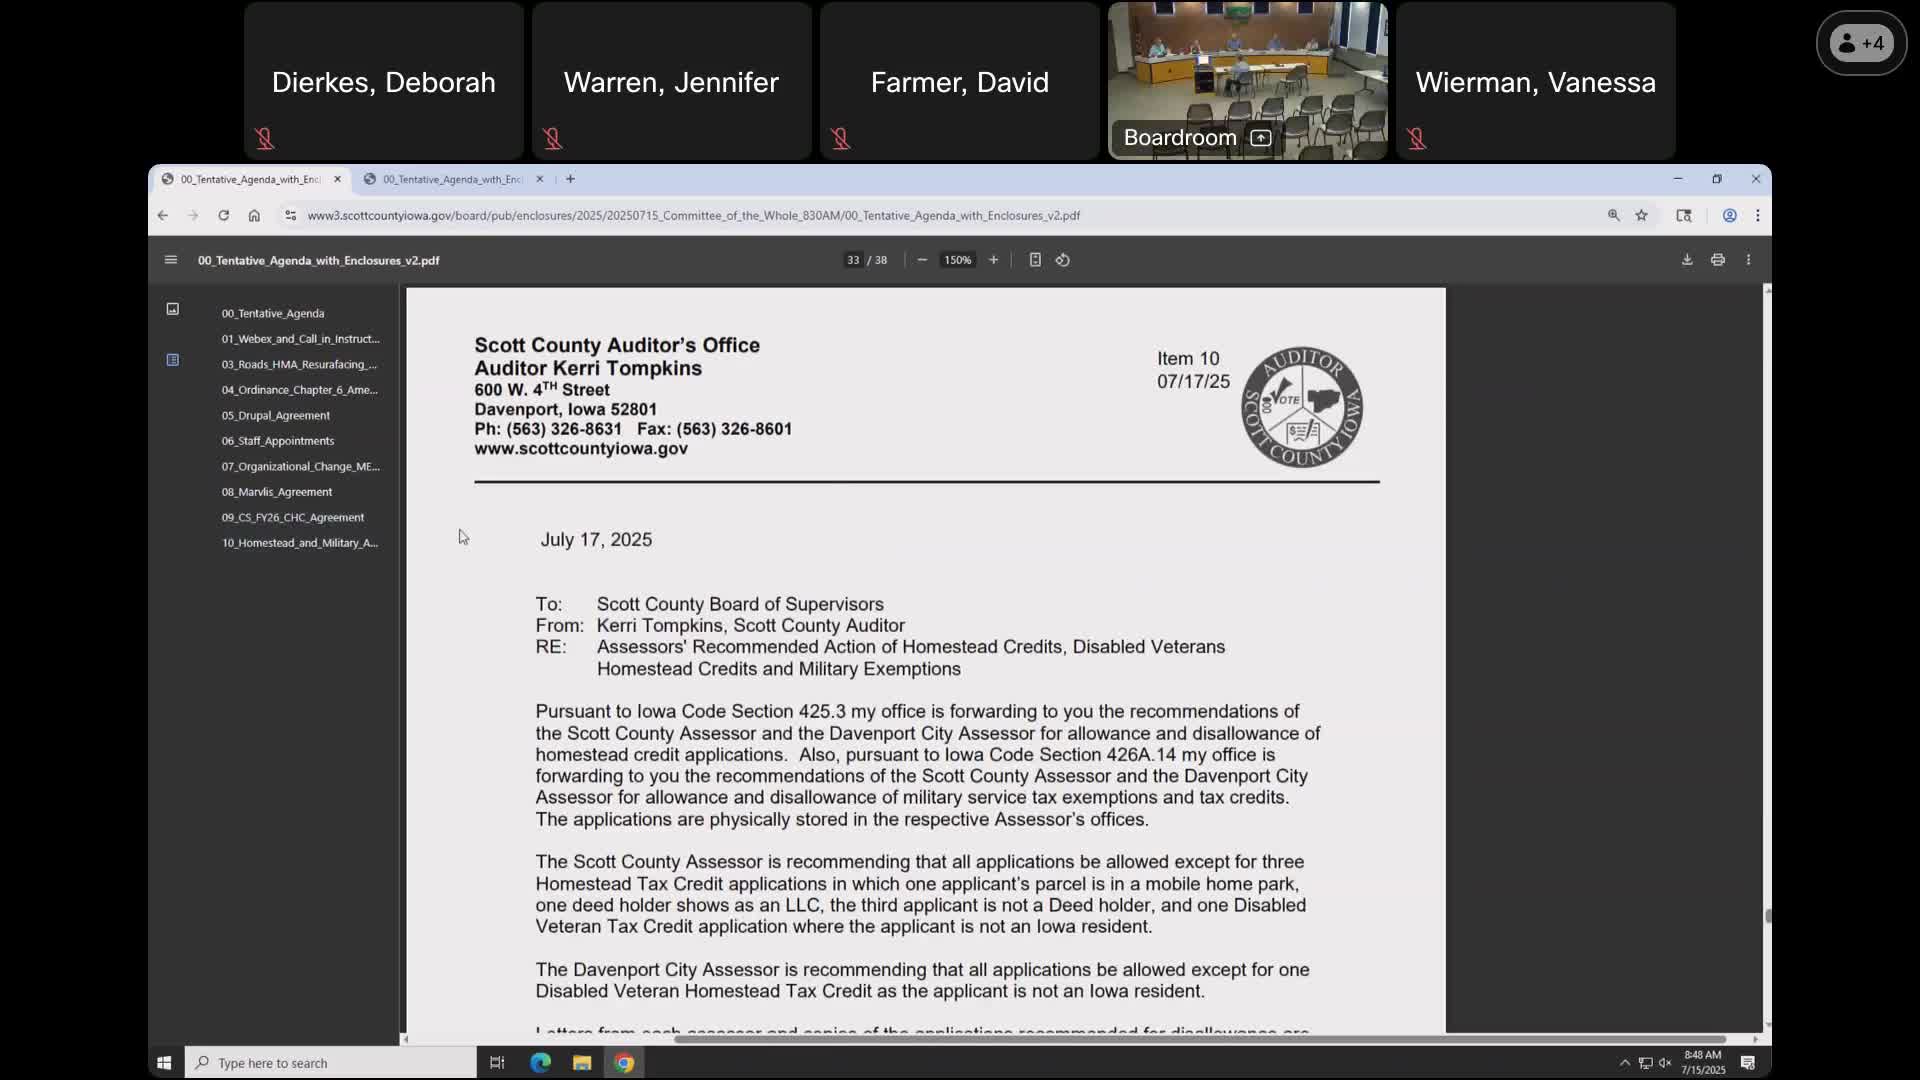Open the Chrome profile menu
Viewport: 1920px width, 1080px height.
[1728, 215]
